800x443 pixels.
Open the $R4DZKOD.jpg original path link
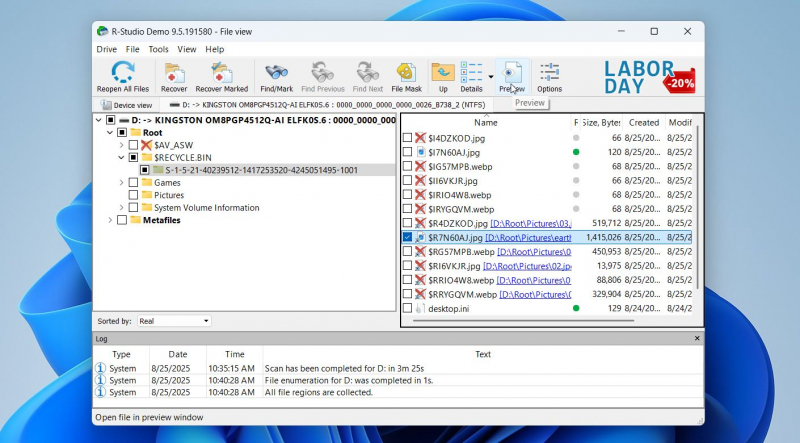click(x=531, y=223)
